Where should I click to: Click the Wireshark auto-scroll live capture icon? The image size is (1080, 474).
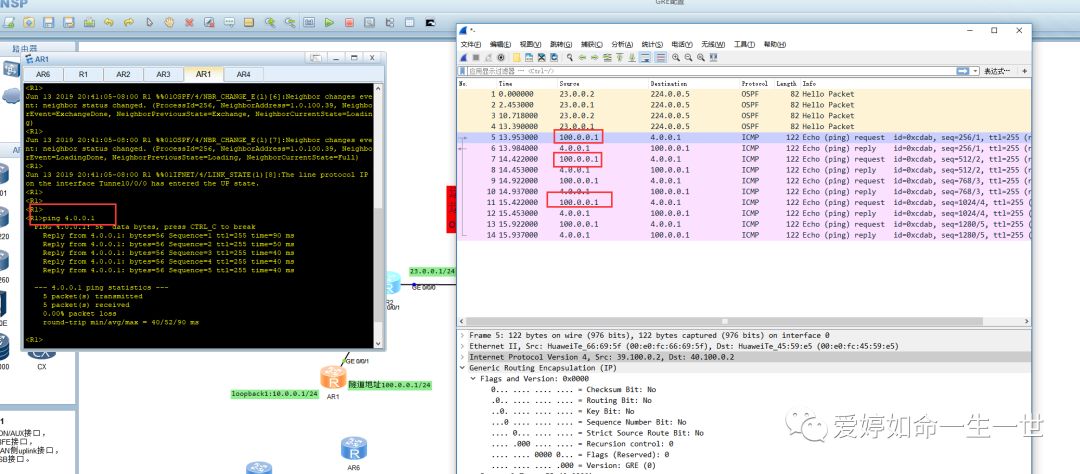pyautogui.click(x=645, y=57)
